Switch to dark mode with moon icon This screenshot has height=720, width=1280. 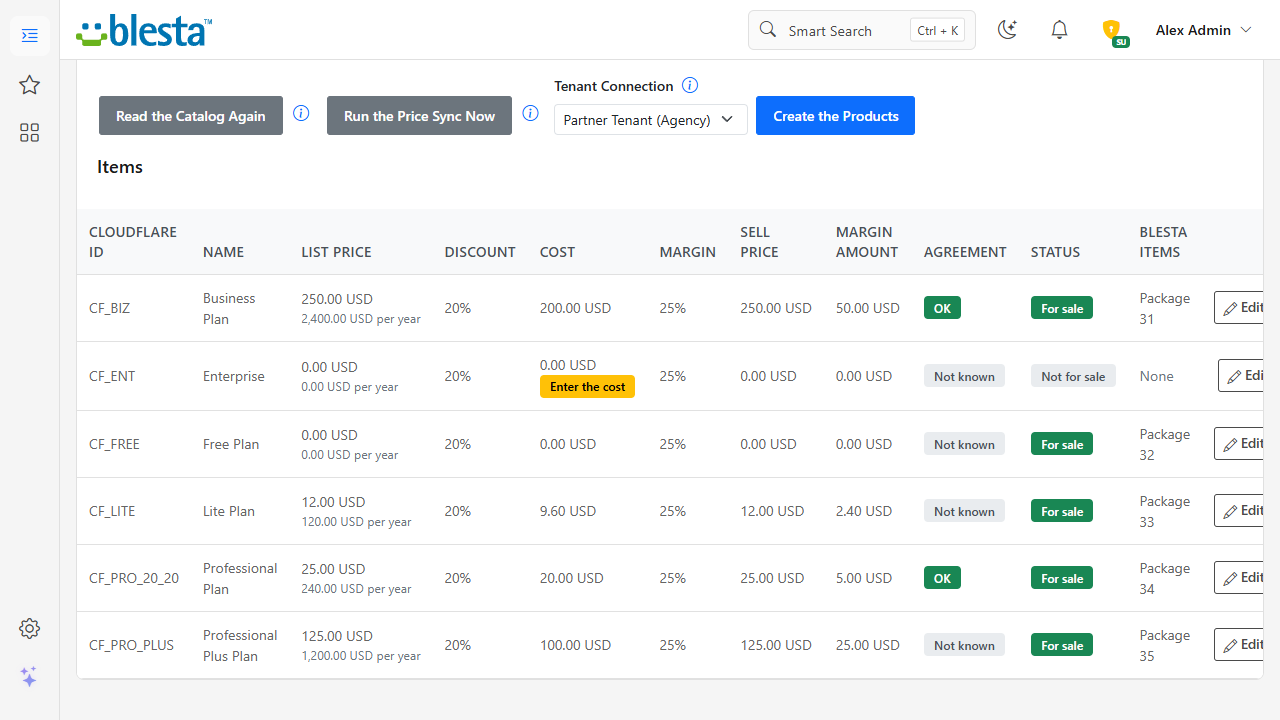(x=1008, y=30)
